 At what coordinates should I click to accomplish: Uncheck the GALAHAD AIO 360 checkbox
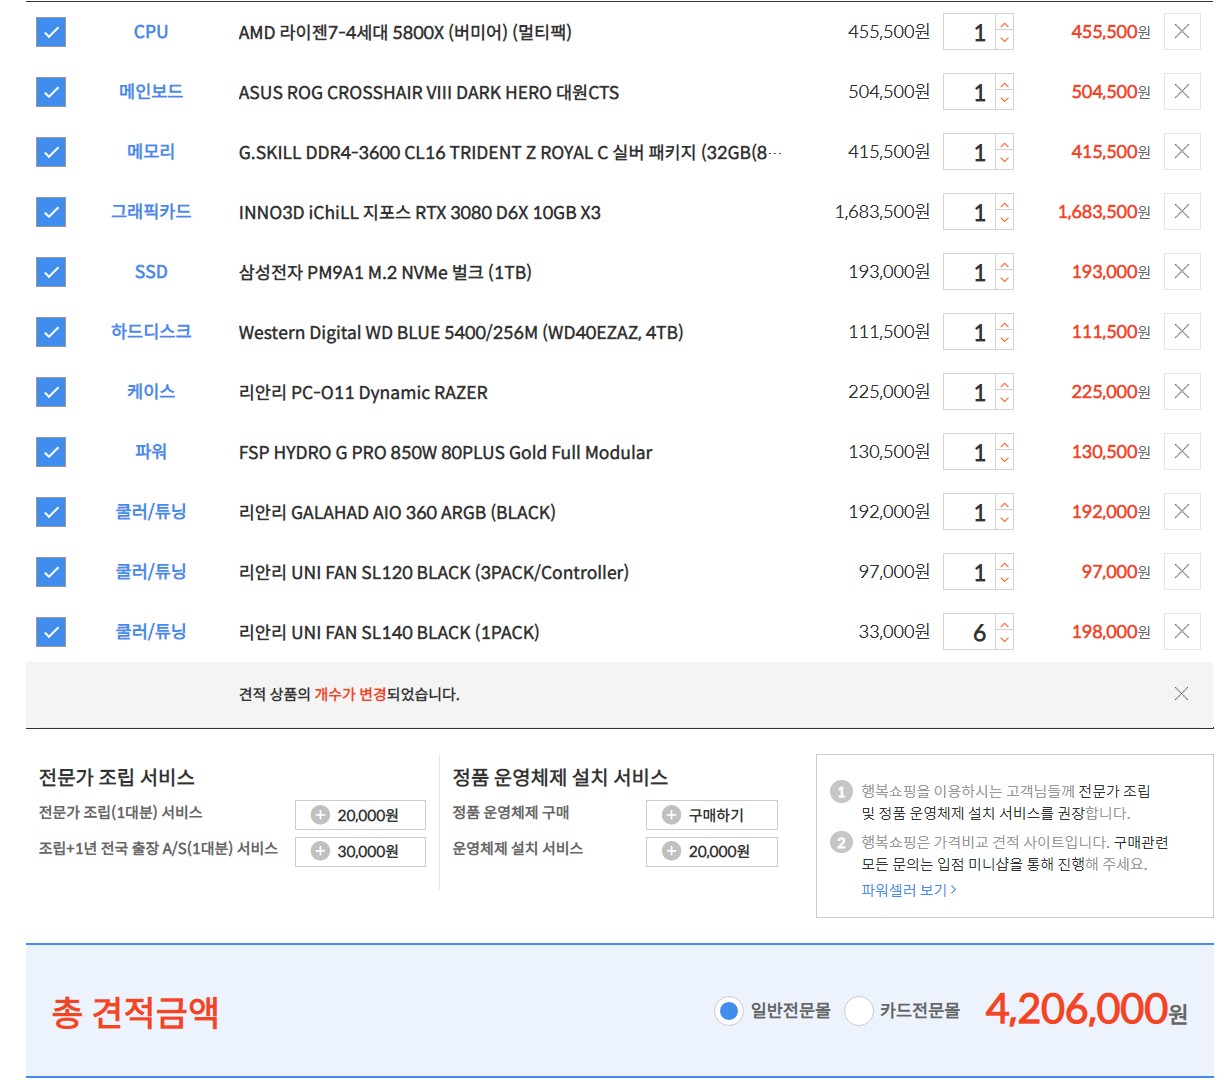click(x=51, y=512)
